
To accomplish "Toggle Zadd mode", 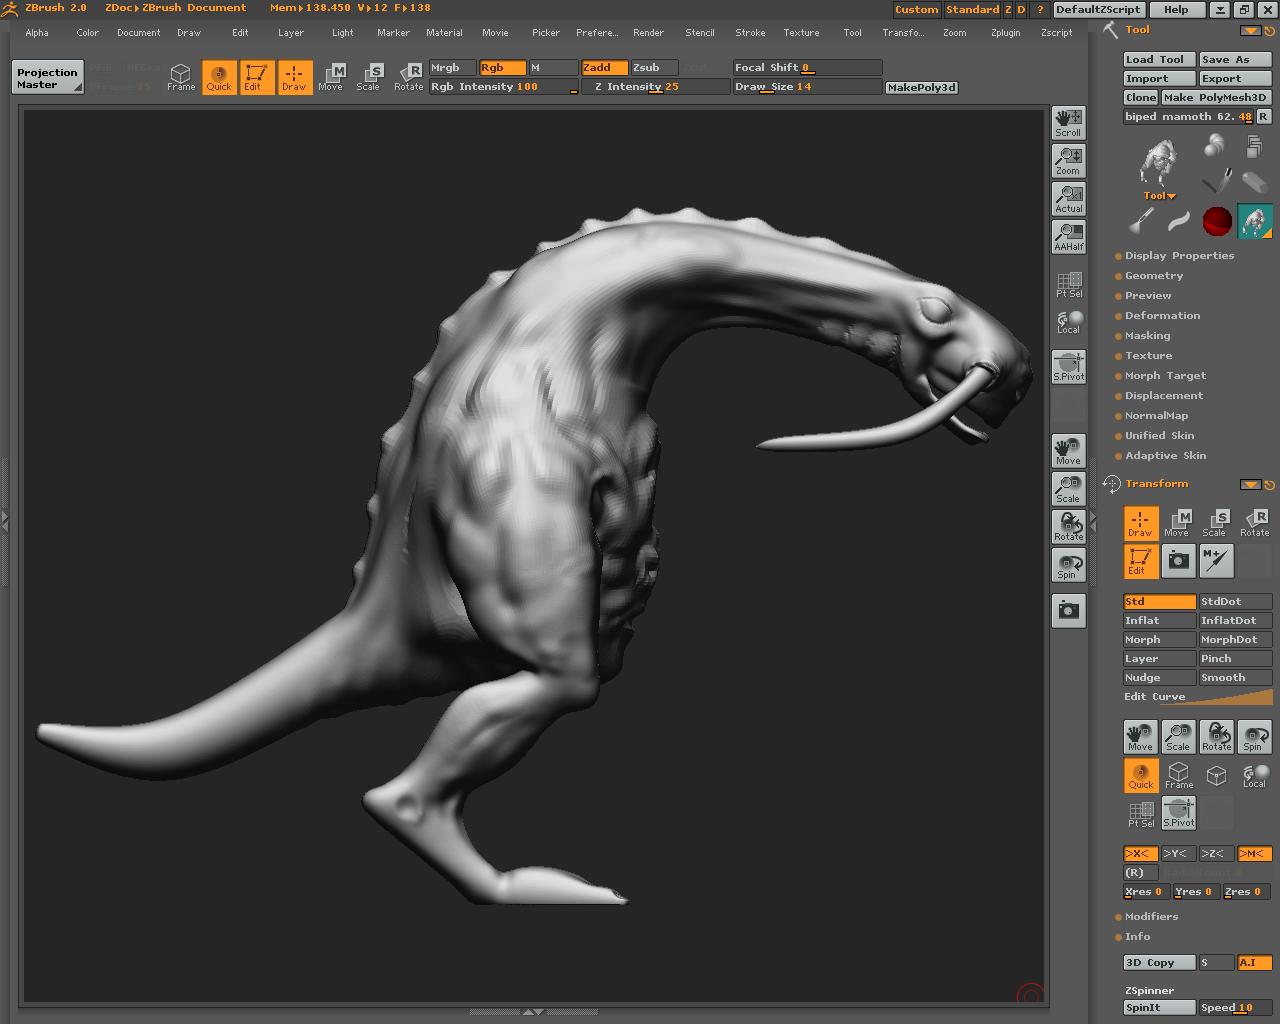I will click(605, 68).
